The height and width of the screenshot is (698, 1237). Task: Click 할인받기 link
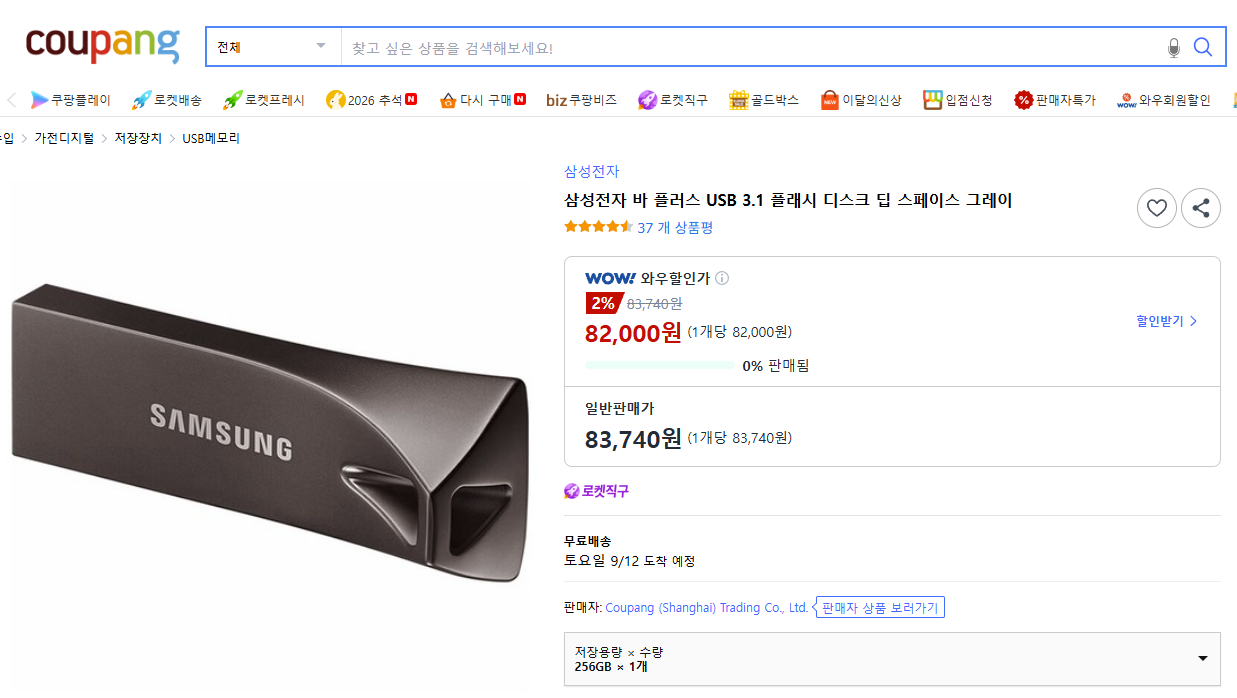(1166, 321)
